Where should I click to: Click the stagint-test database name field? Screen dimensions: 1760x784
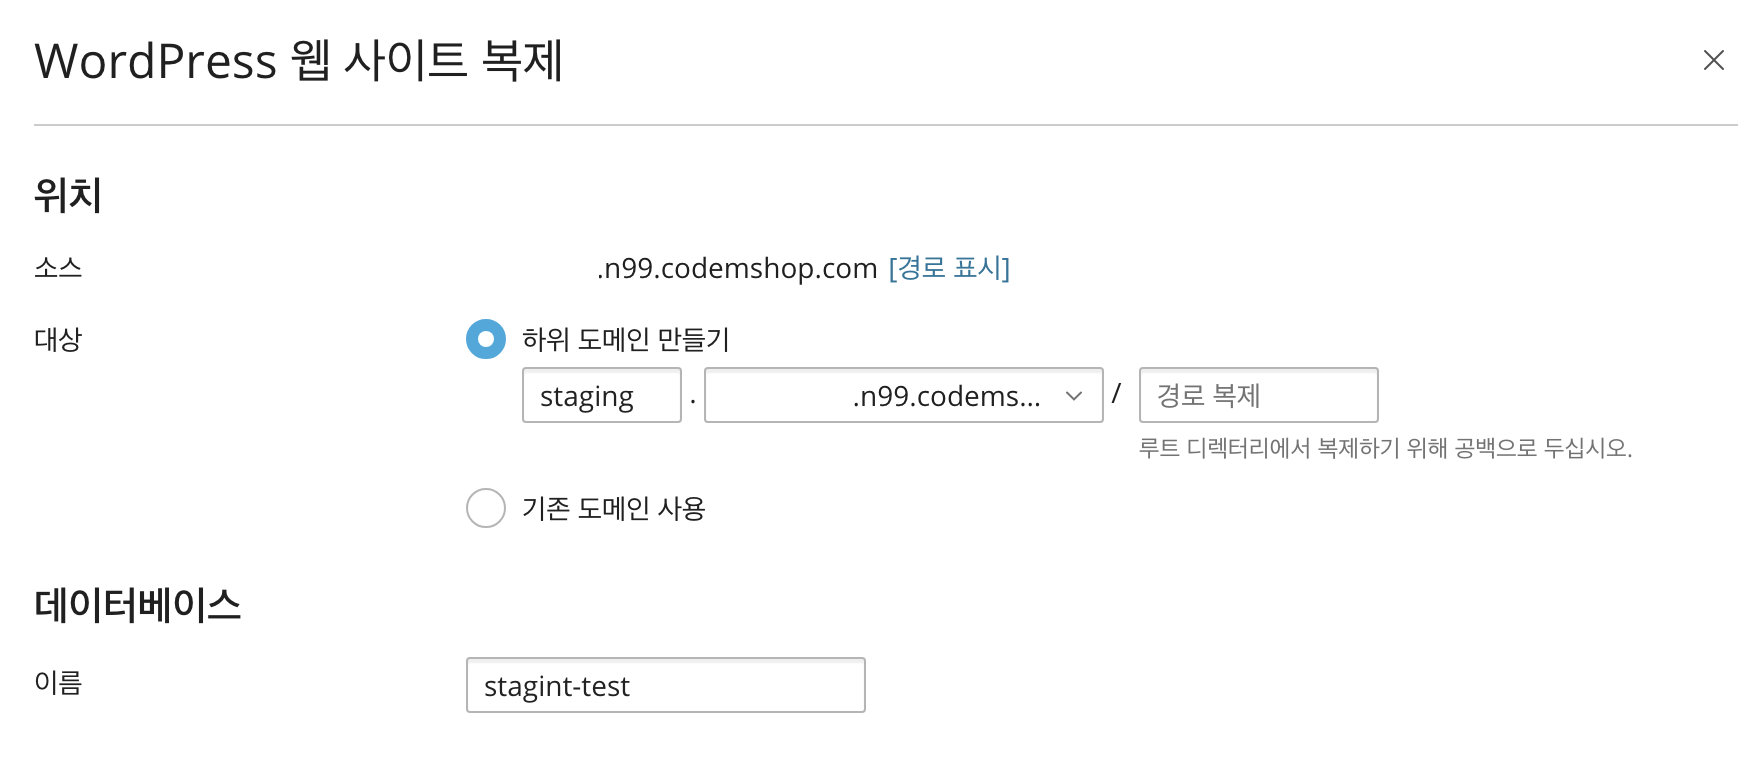click(x=665, y=686)
